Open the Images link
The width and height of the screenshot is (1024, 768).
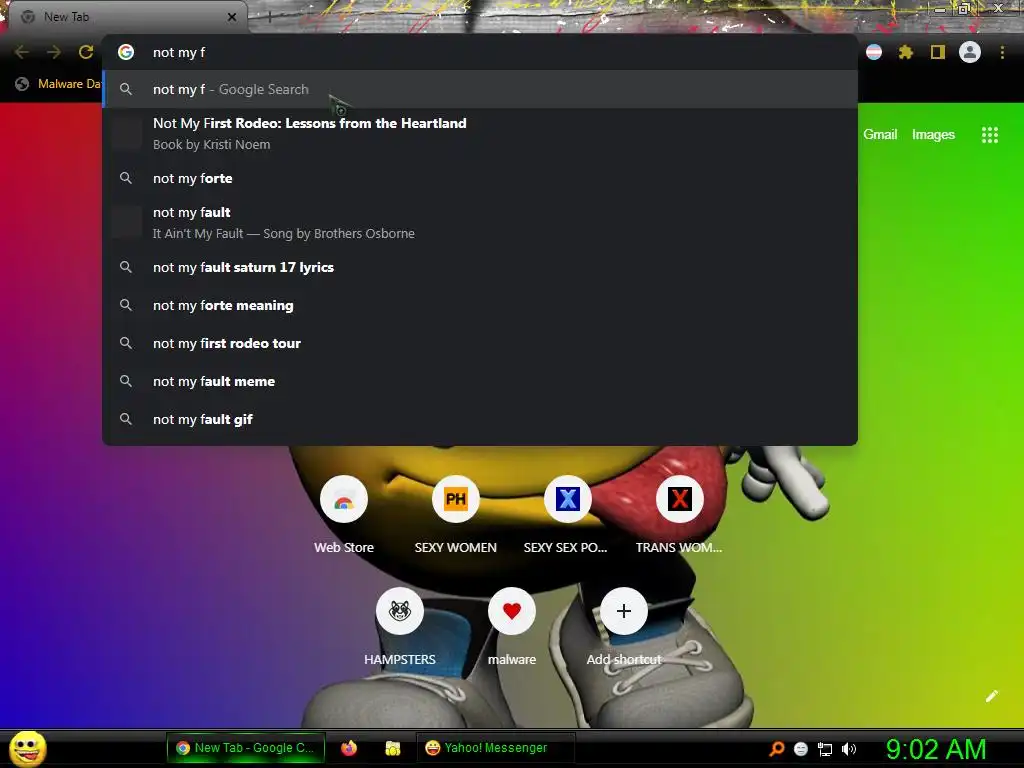click(x=933, y=135)
